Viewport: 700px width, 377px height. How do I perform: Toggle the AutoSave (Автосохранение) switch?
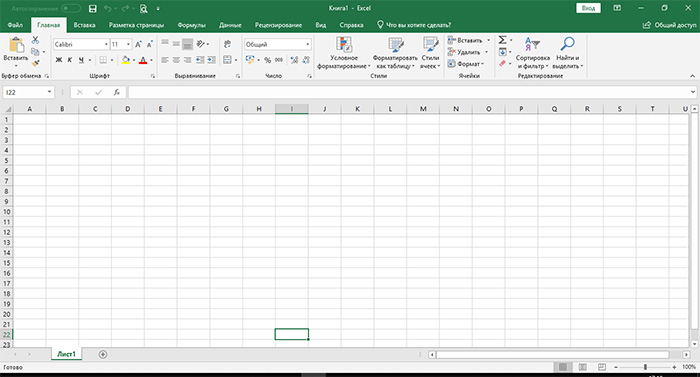(x=71, y=8)
